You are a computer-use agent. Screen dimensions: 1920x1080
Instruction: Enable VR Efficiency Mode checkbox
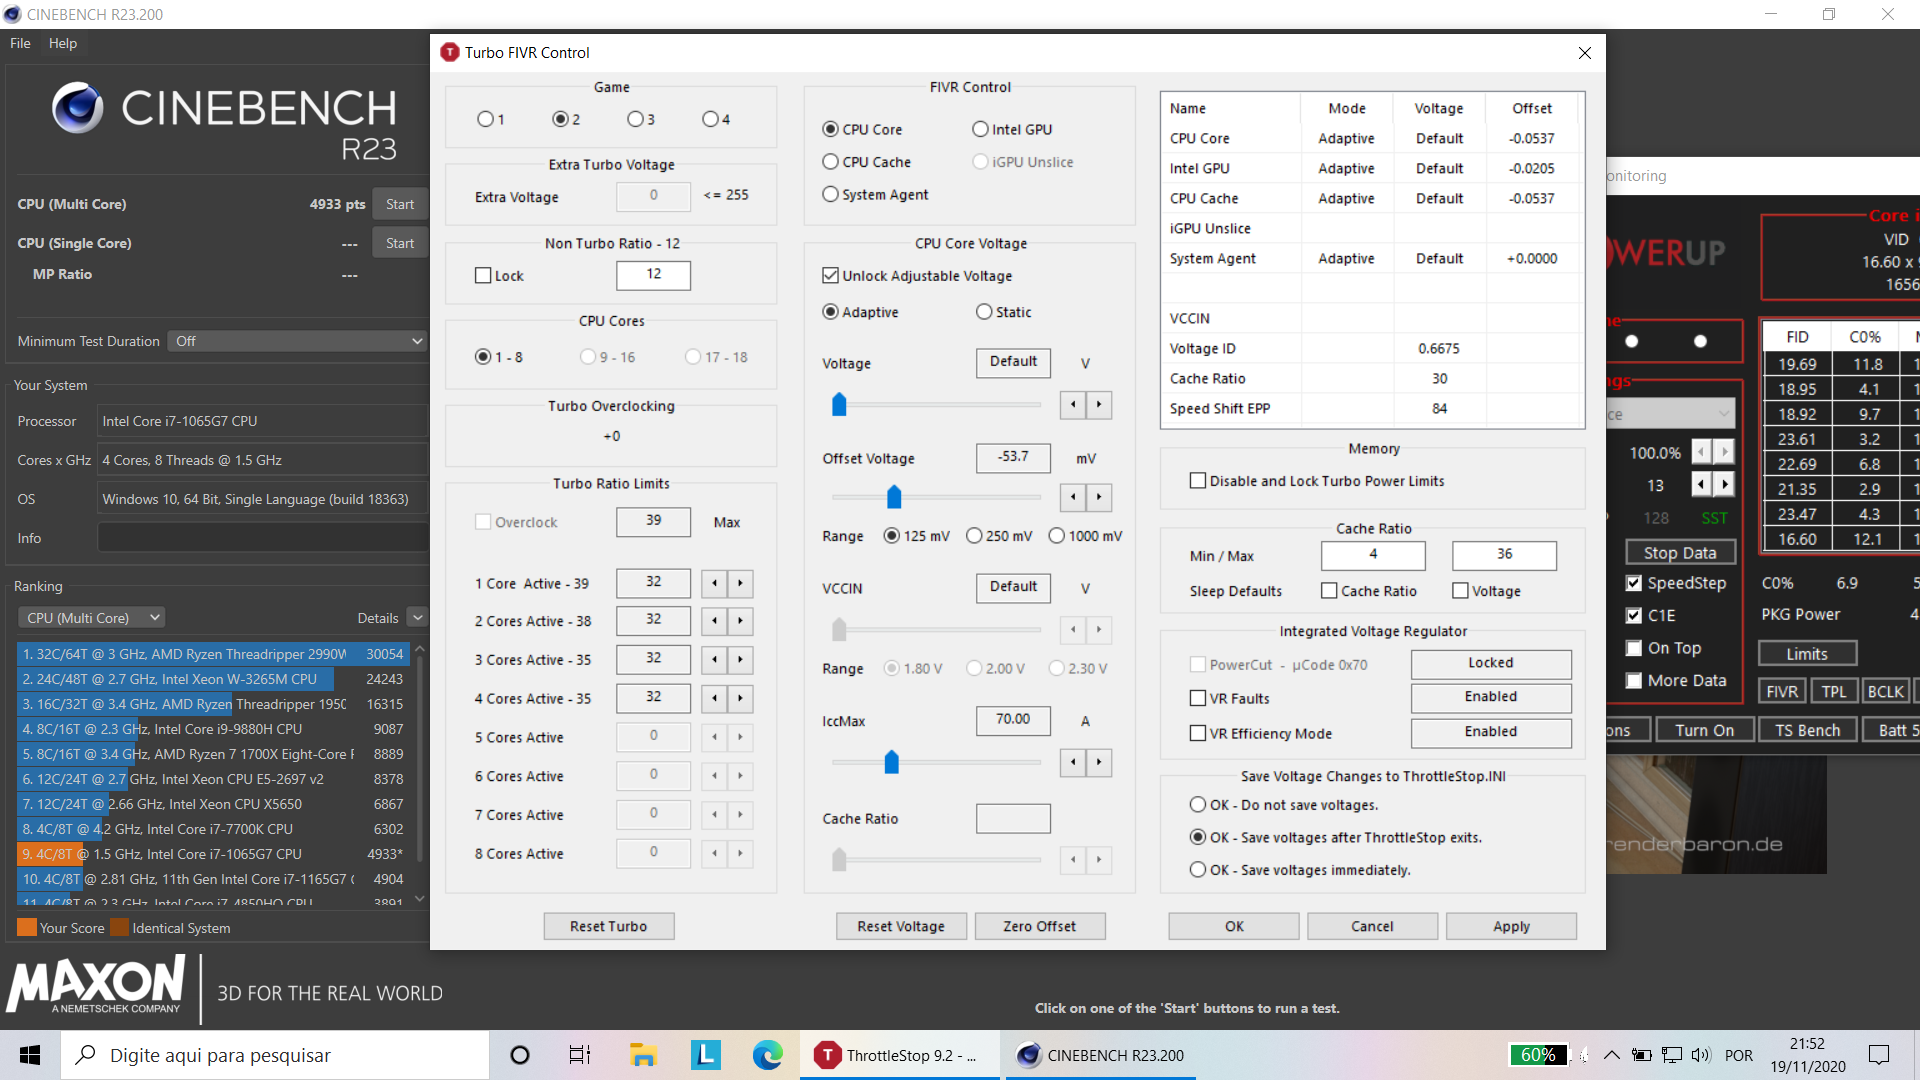(1261, 733)
